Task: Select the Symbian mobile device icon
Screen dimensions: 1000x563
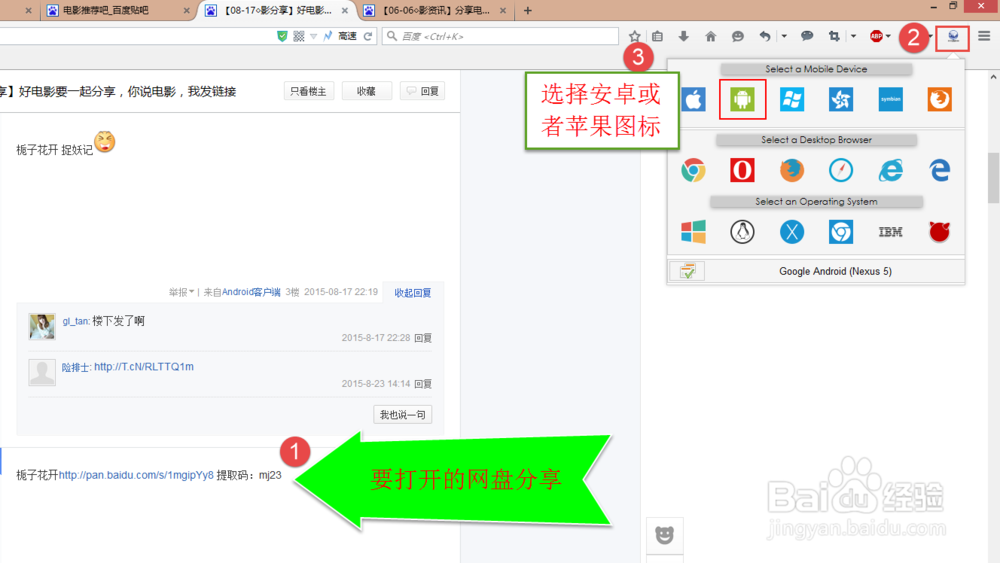Action: (890, 99)
